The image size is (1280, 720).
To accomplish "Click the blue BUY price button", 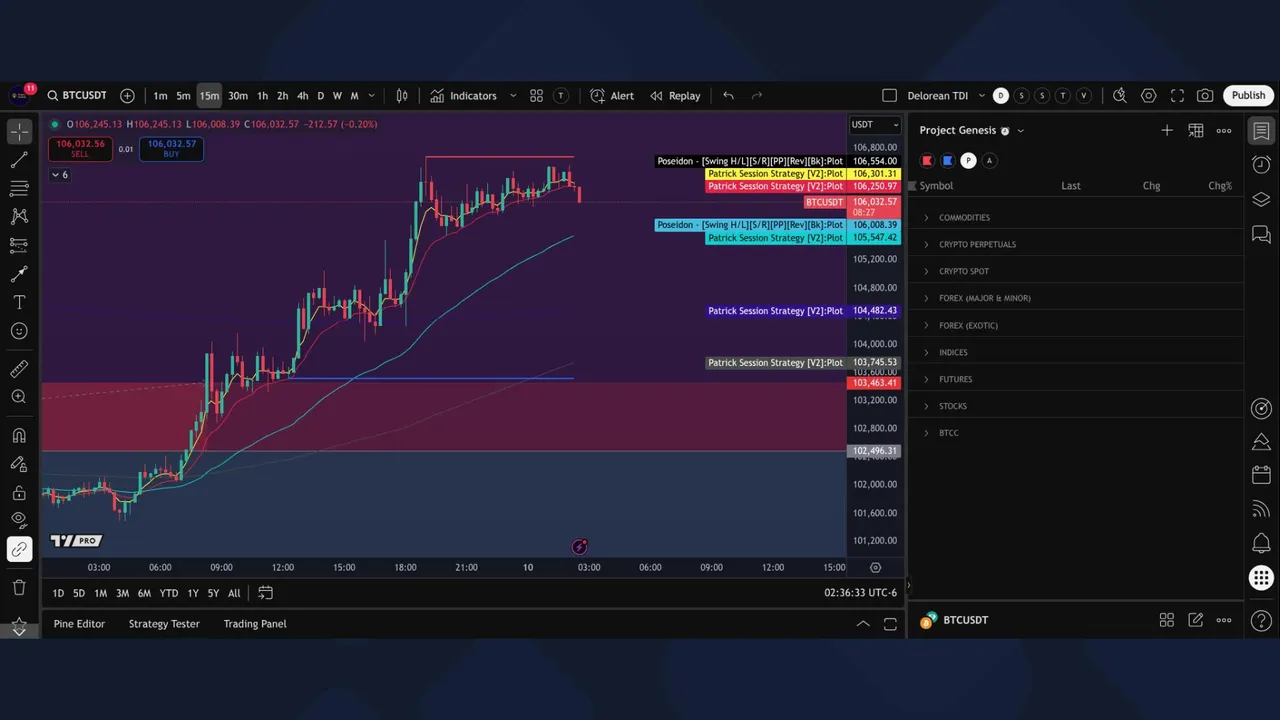I will point(171,149).
